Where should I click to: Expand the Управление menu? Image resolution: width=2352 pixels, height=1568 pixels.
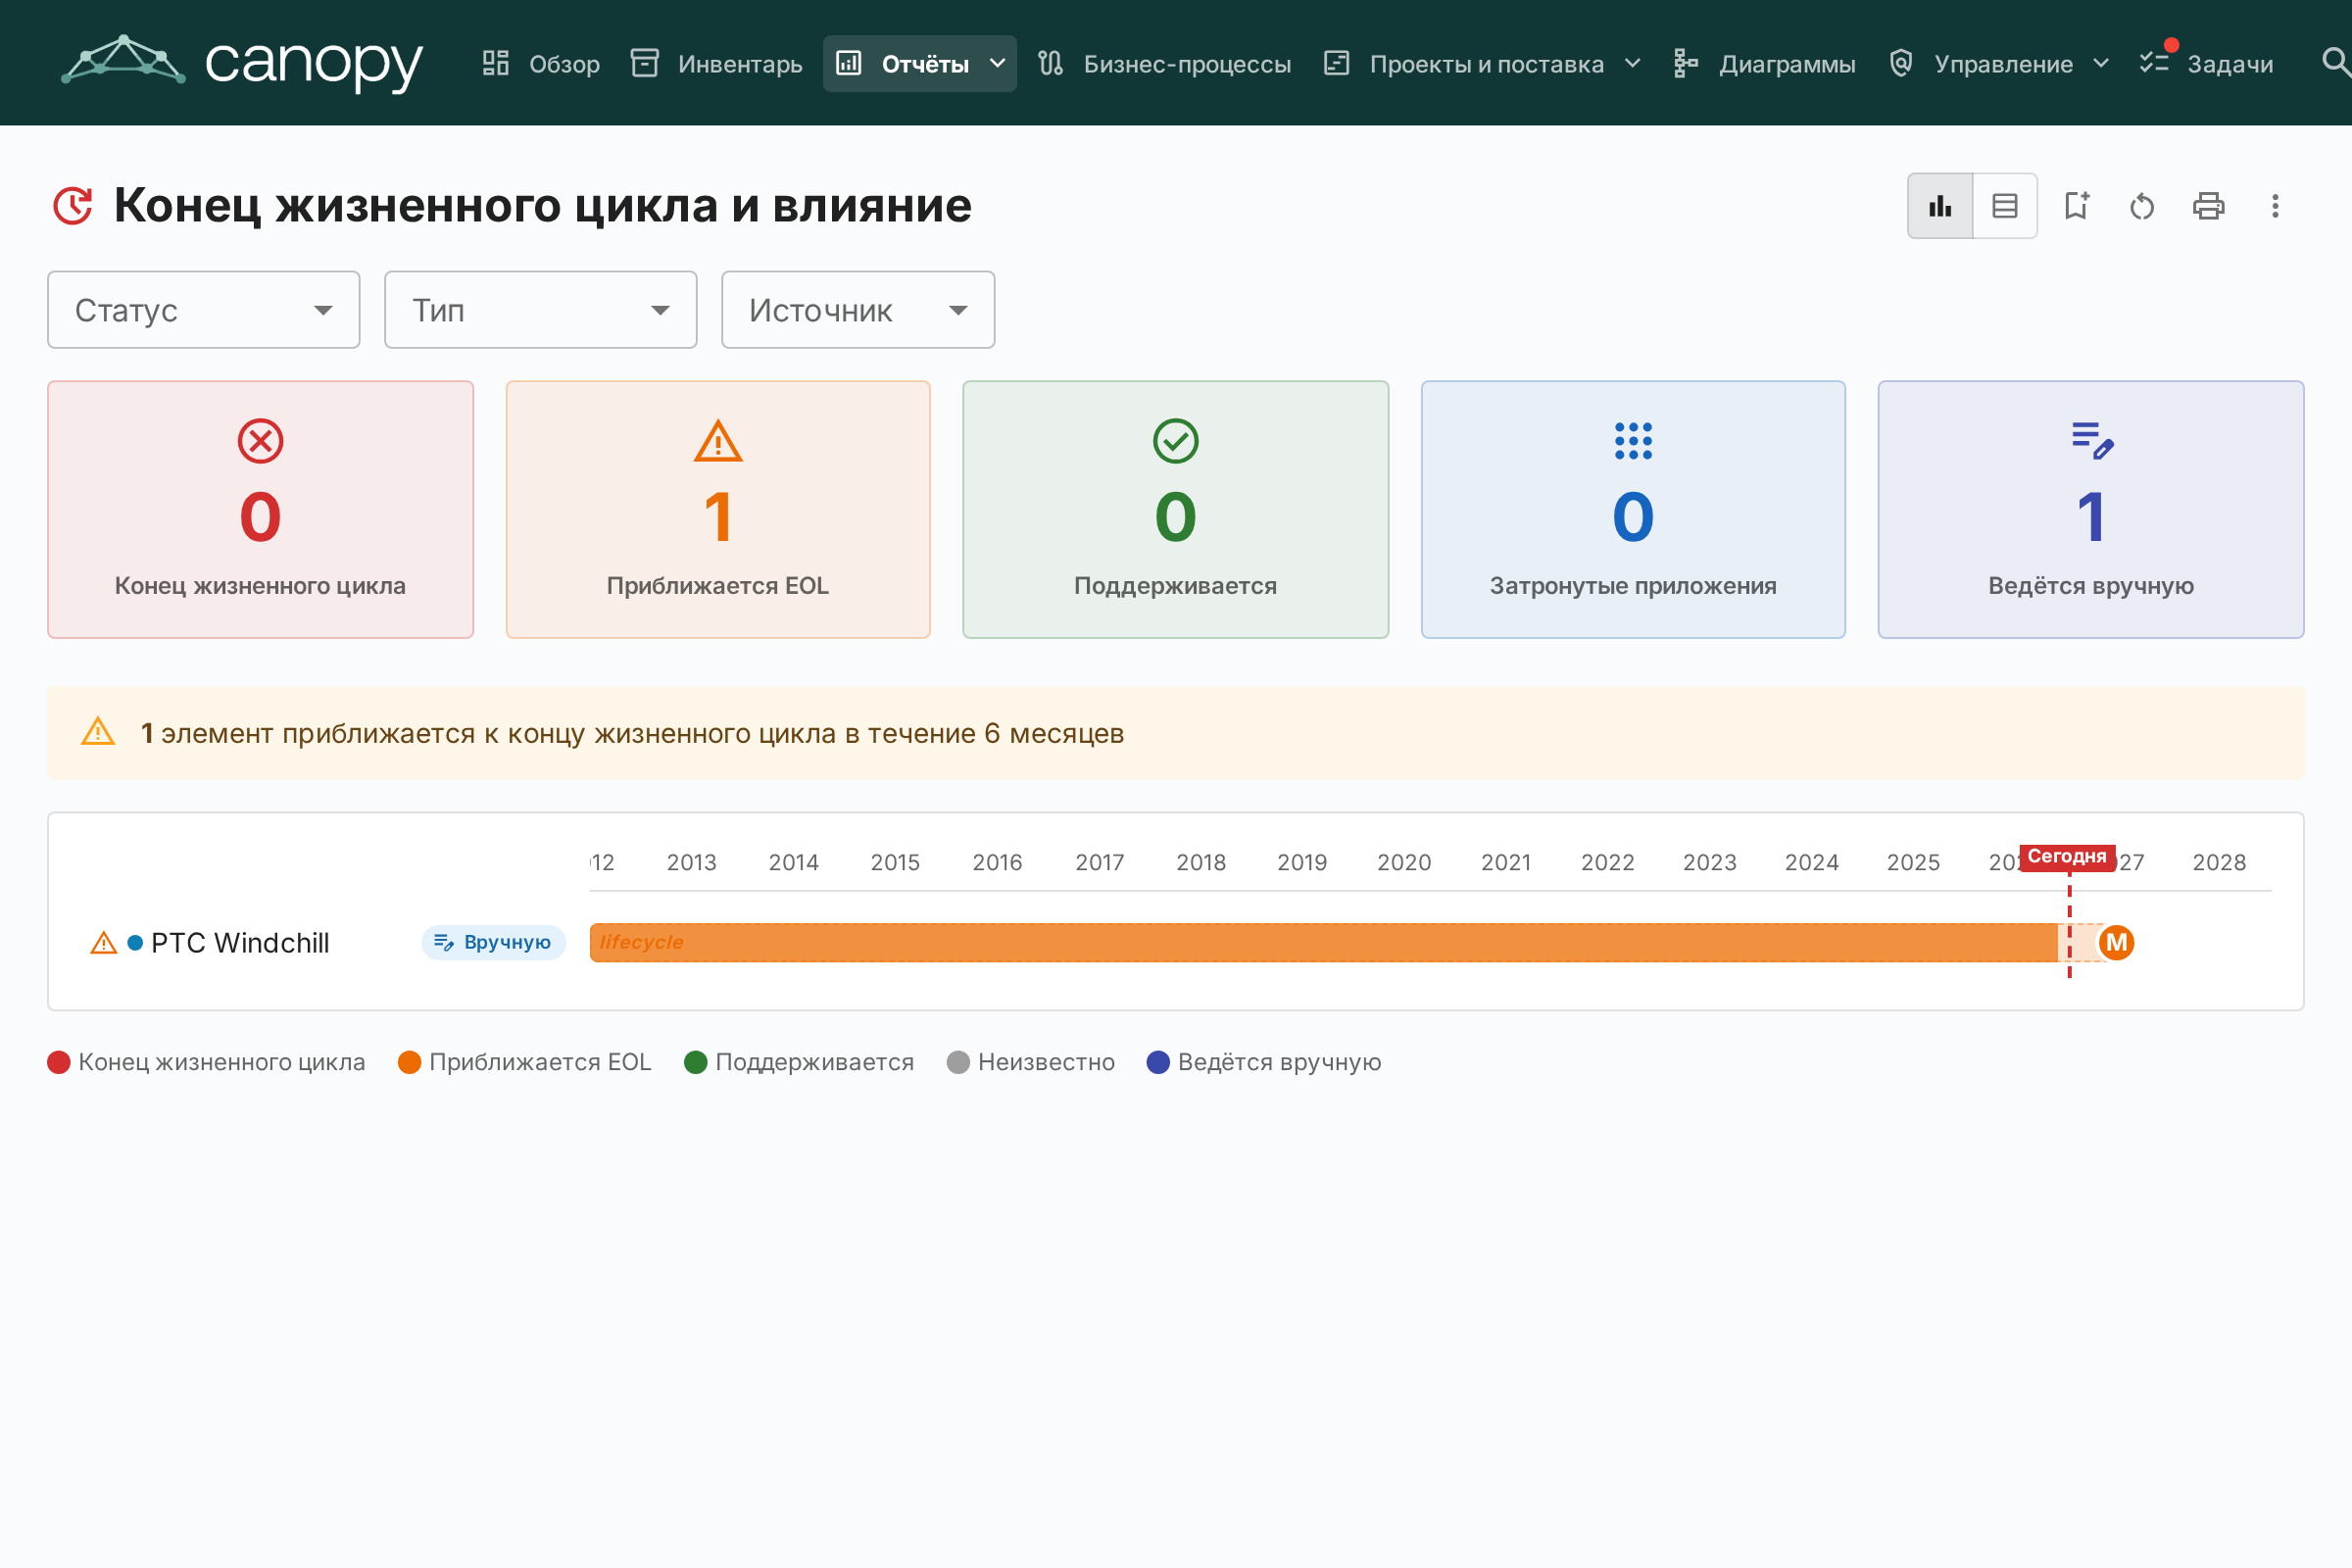pyautogui.click(x=1999, y=64)
